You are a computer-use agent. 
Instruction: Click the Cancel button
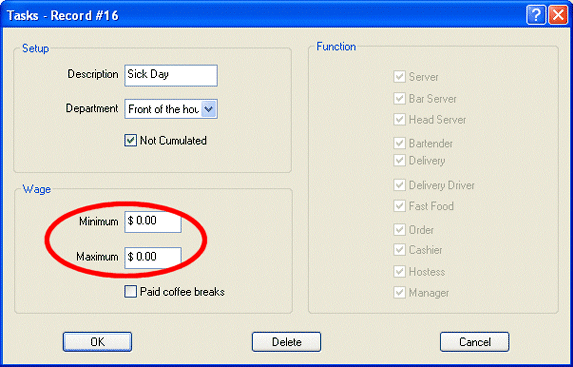(x=475, y=342)
